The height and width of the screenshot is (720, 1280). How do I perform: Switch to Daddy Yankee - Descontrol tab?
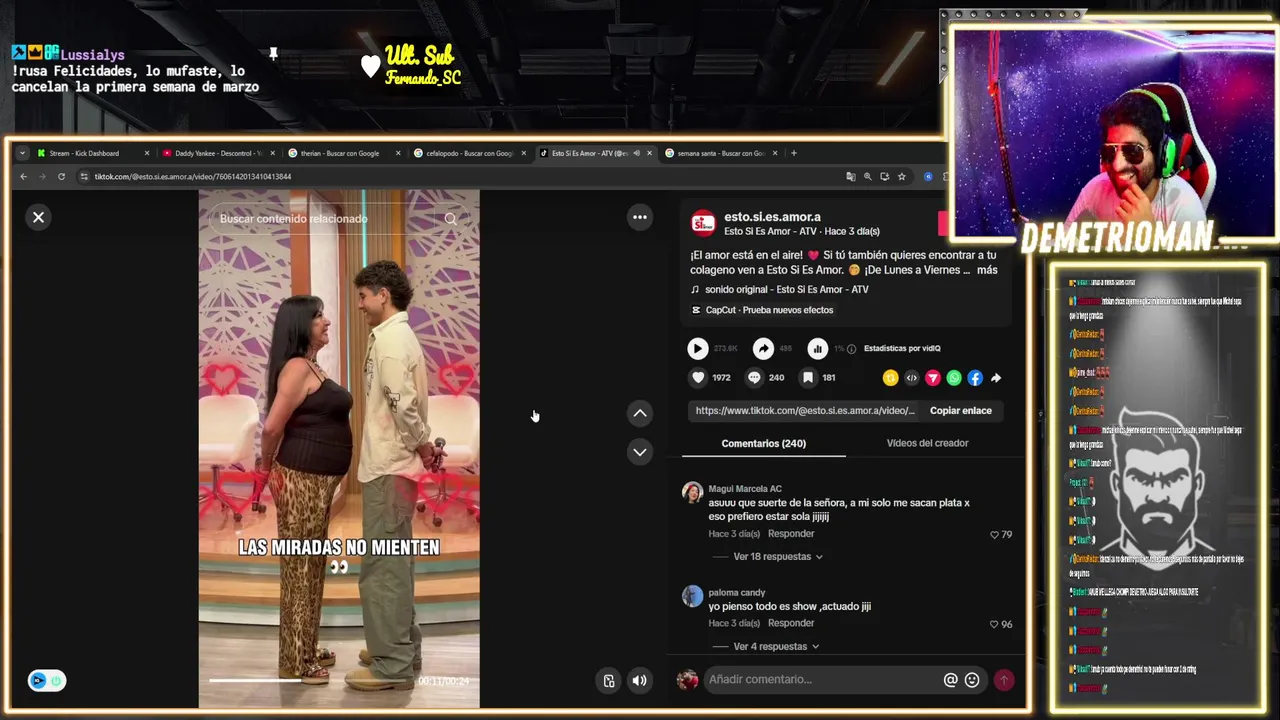pyautogui.click(x=218, y=153)
